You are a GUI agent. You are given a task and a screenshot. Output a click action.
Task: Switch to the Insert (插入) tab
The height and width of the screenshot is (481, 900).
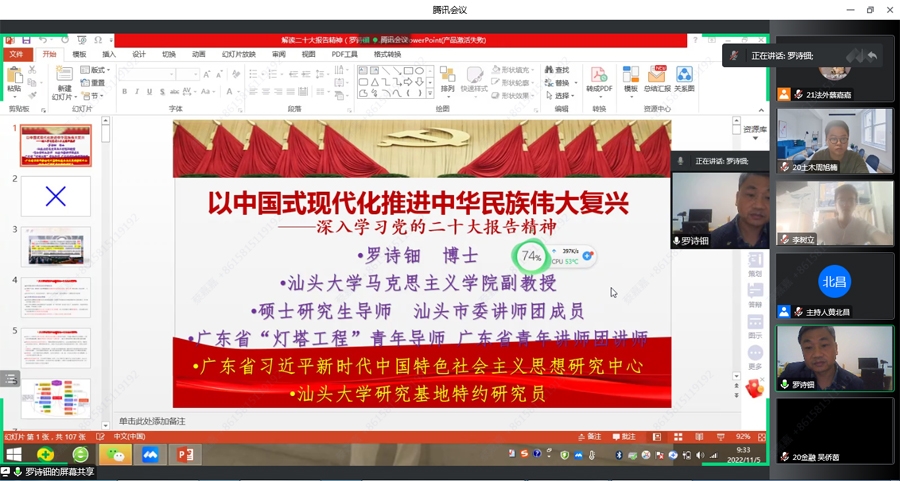coord(108,55)
